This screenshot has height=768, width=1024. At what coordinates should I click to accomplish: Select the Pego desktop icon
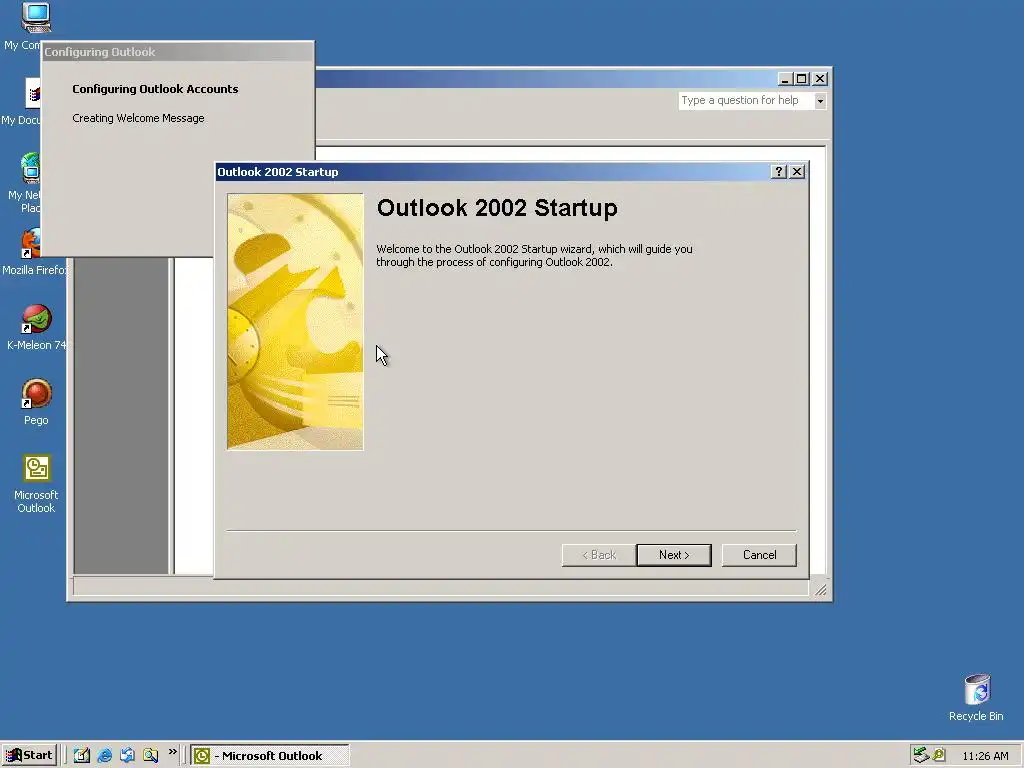36,402
